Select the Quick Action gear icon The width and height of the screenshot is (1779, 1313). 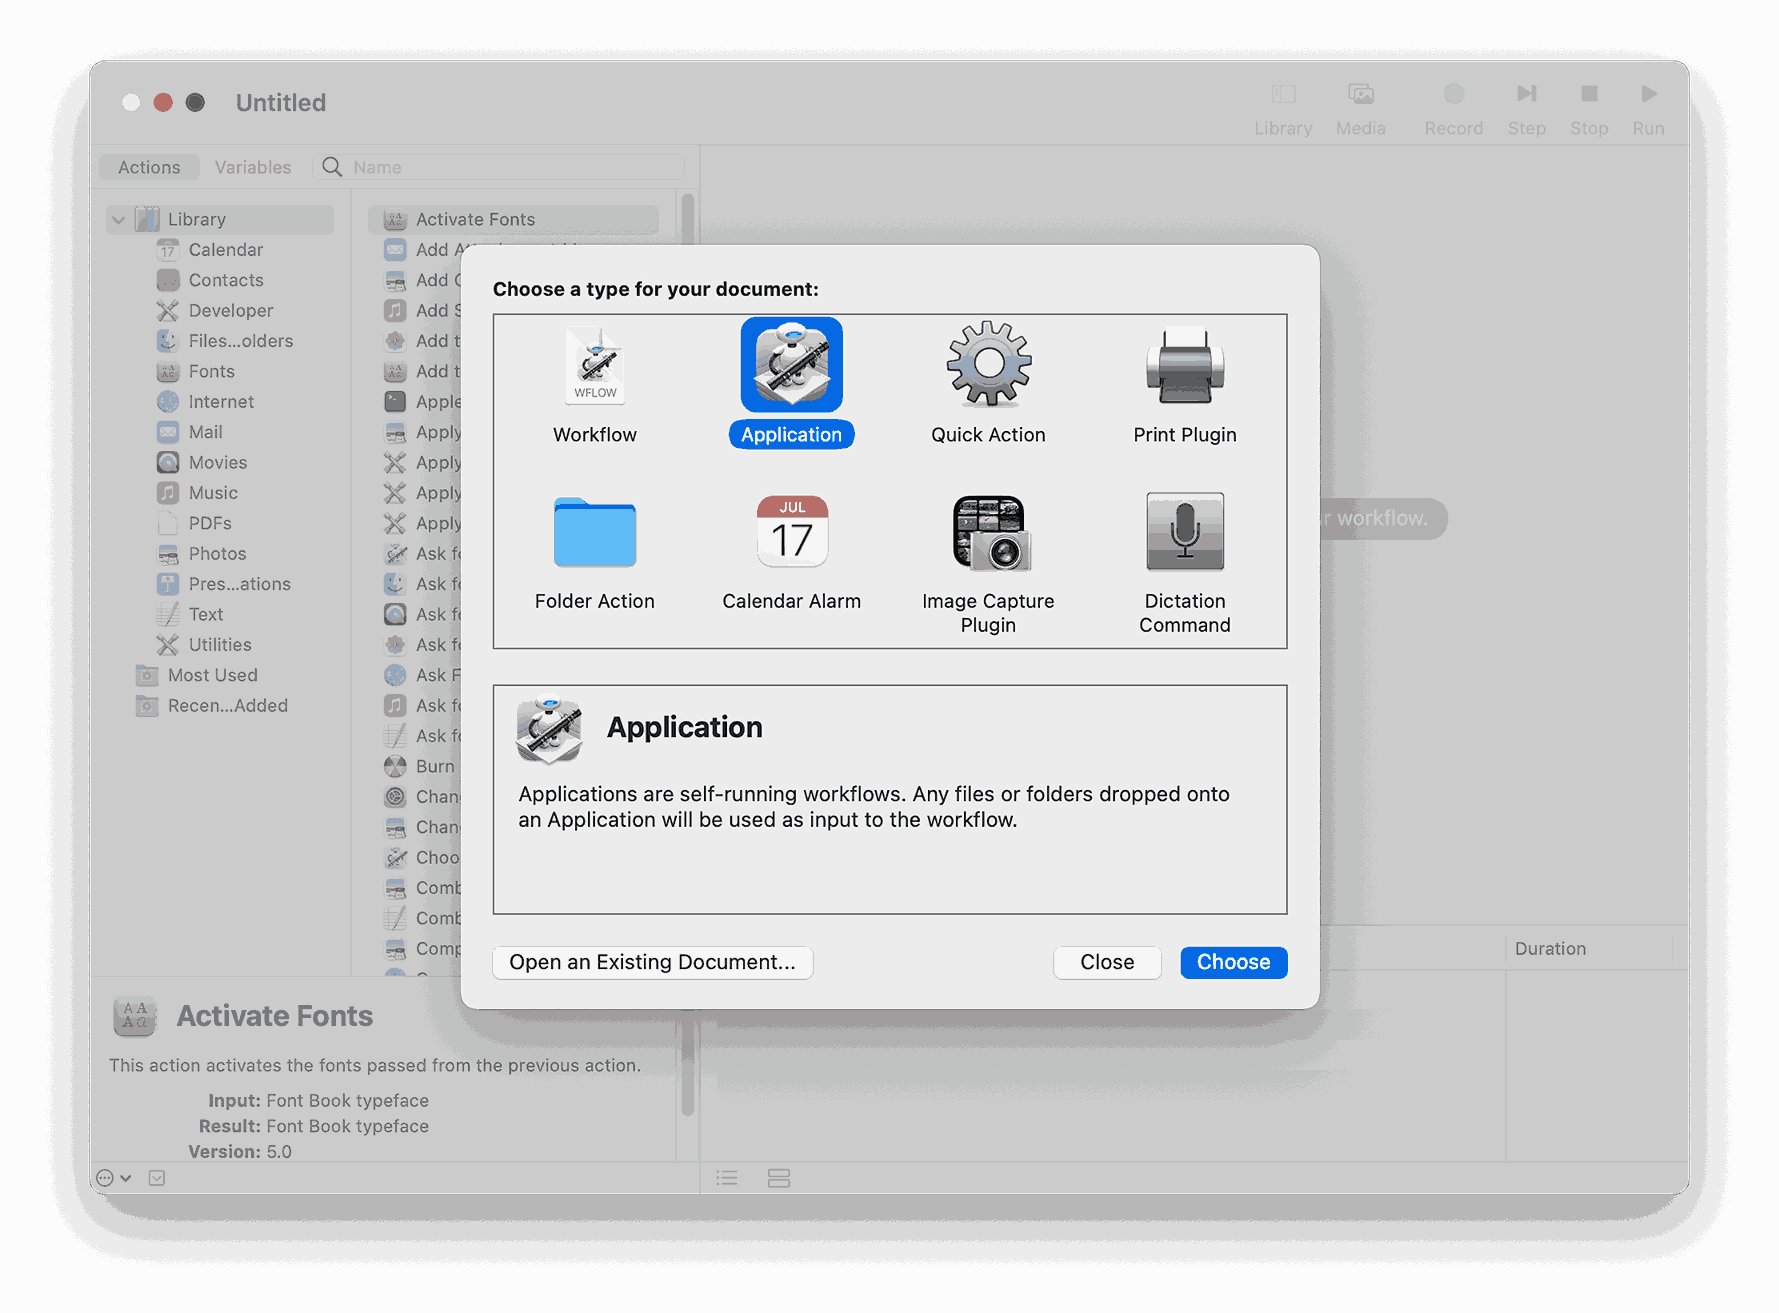coord(988,364)
